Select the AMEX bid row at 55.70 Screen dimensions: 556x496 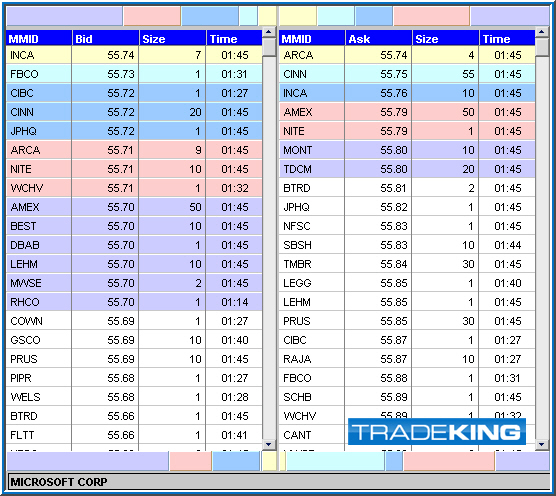tap(134, 207)
